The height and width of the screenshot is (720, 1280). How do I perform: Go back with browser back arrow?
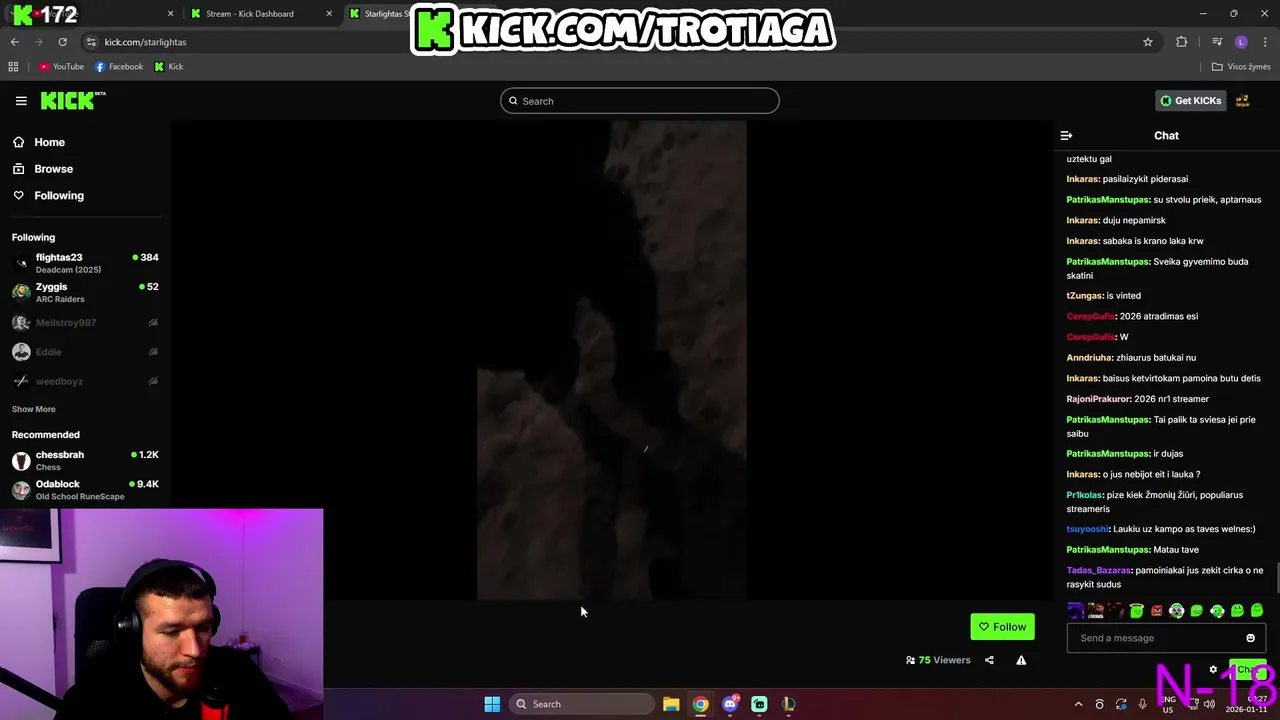[14, 42]
